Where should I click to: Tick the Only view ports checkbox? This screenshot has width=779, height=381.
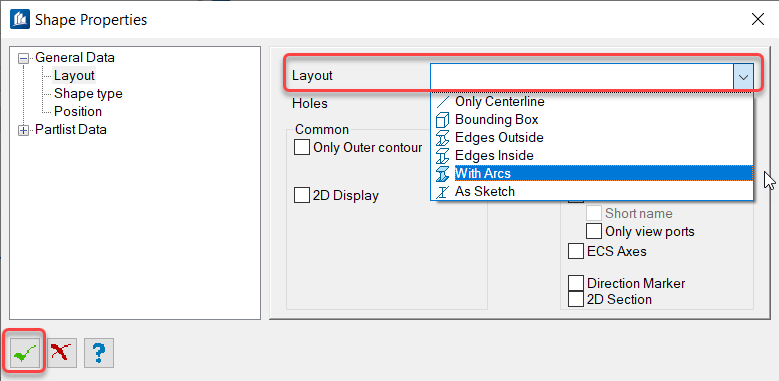point(594,231)
